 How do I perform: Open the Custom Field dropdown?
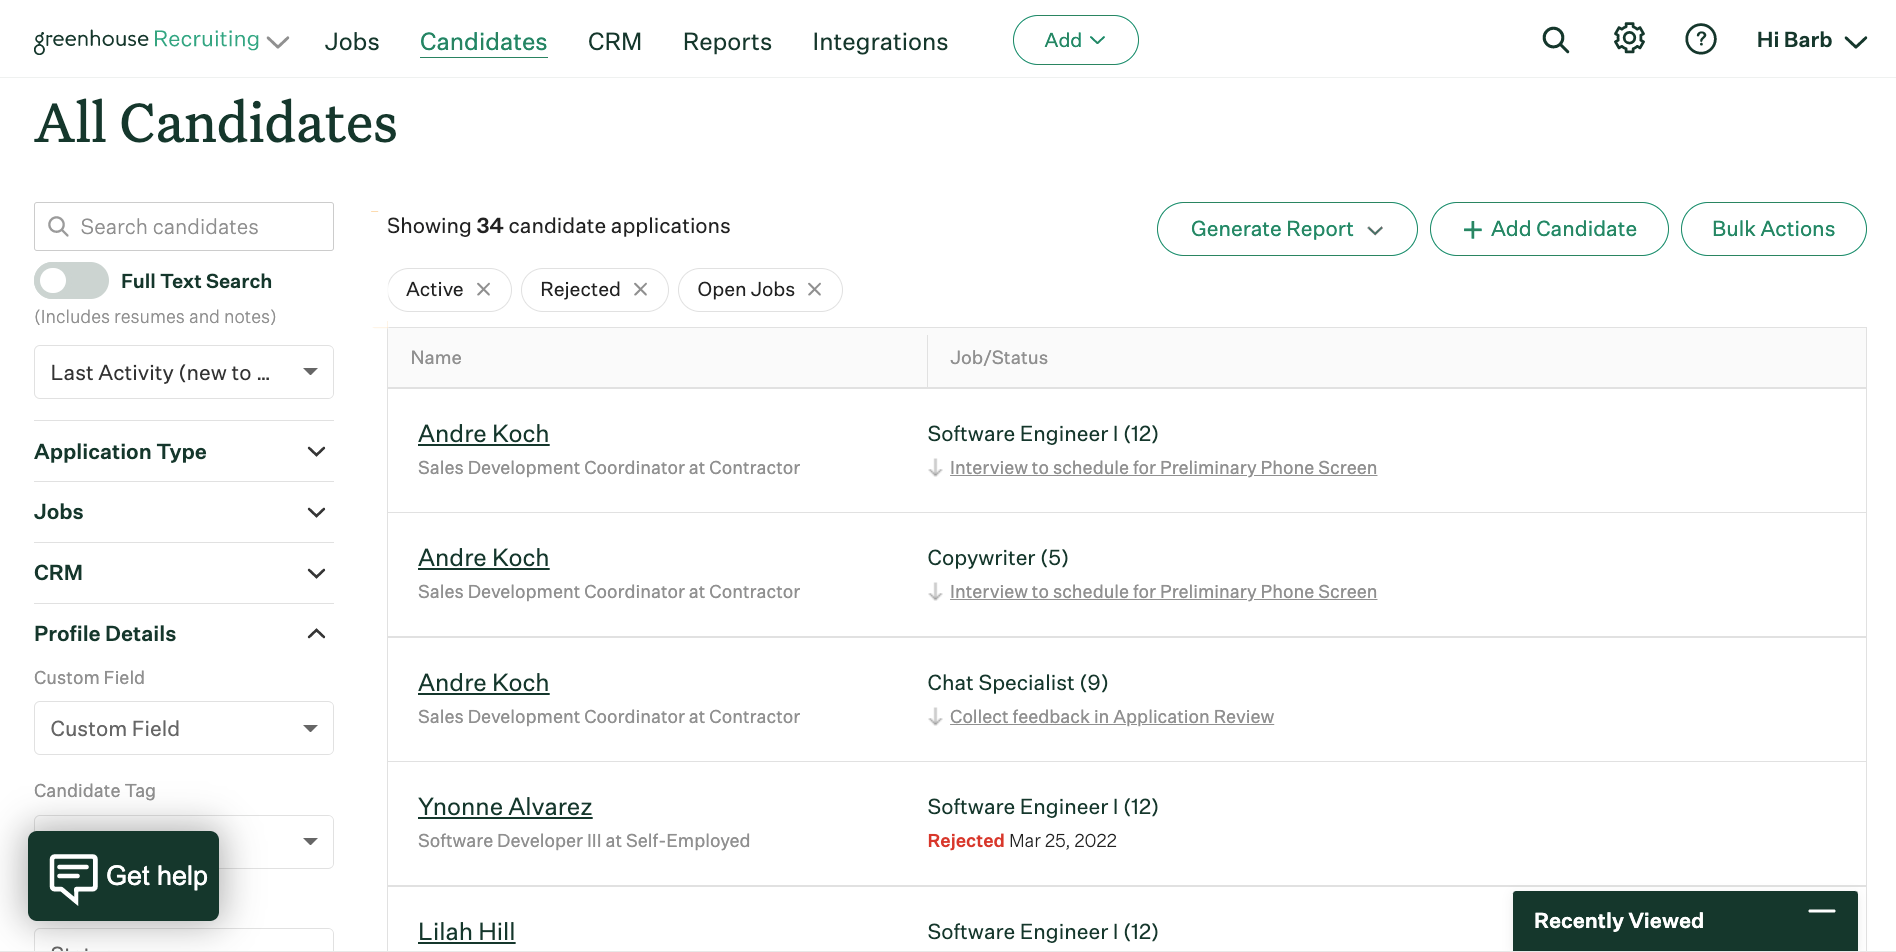(184, 728)
